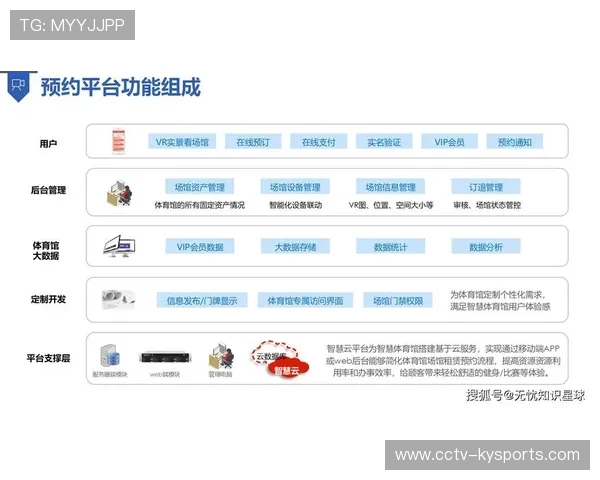Viewport: 600px width, 480px height.
Task: Click the 预约通知 box
Action: [x=515, y=142]
